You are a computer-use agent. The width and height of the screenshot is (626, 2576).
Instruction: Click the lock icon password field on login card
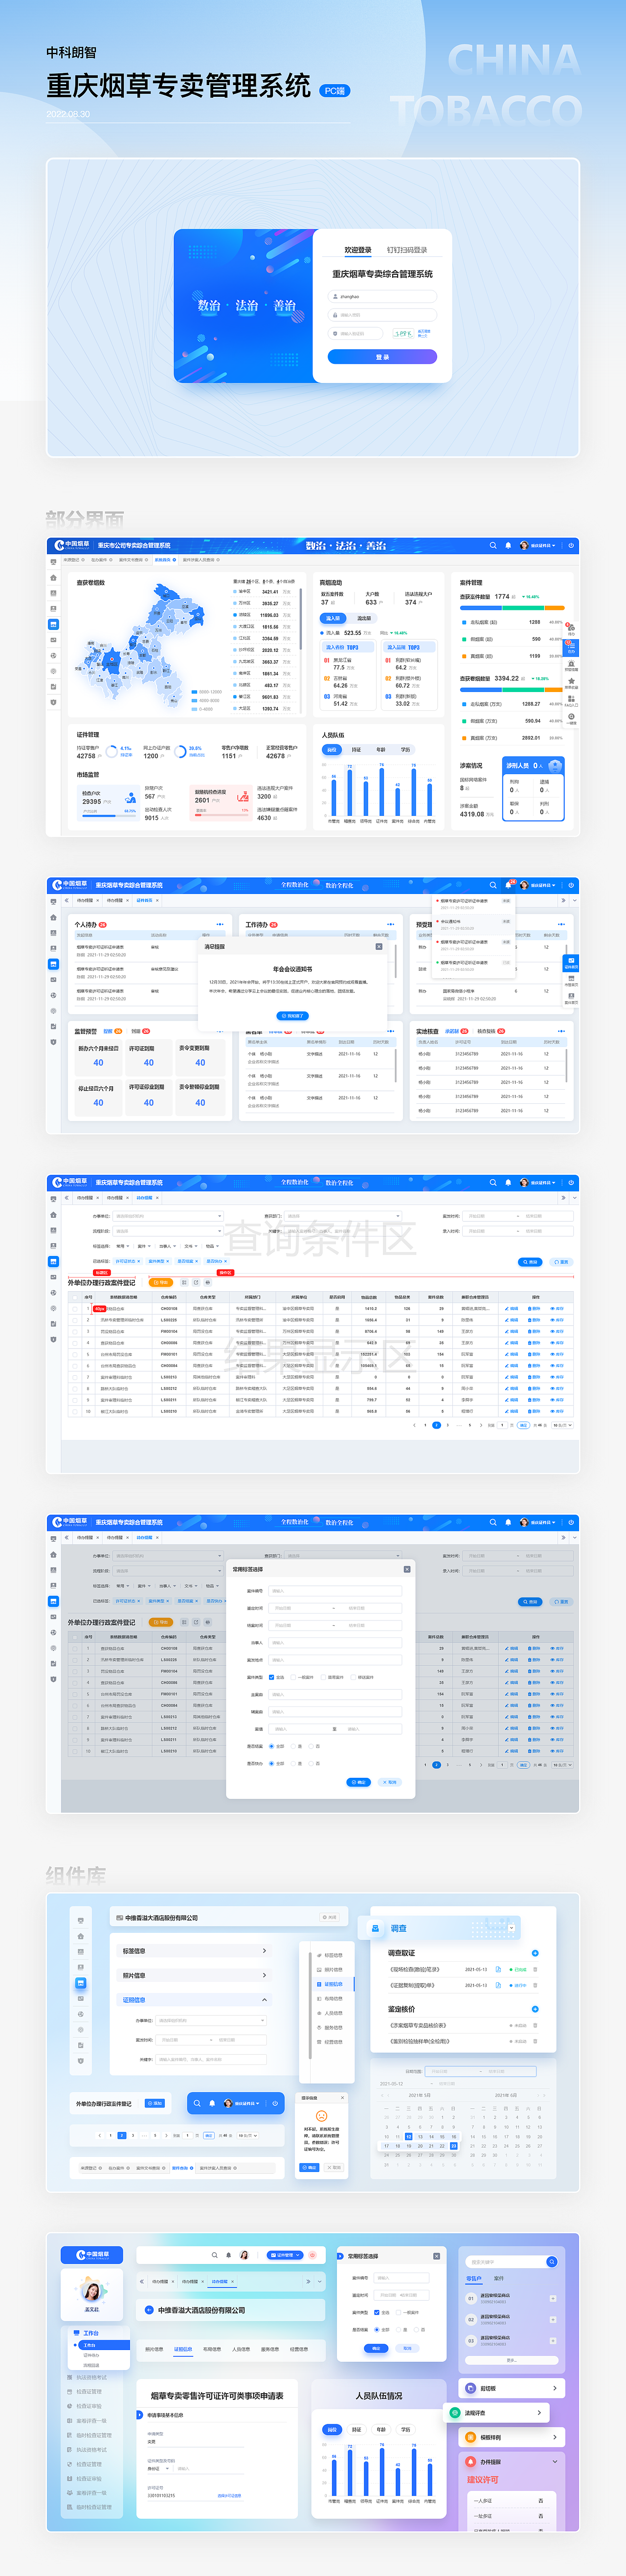click(x=382, y=315)
